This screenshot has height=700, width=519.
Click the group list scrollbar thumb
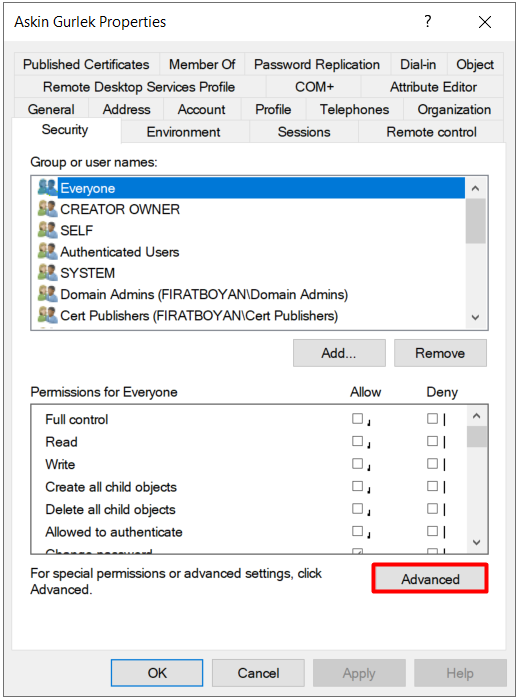(x=475, y=221)
